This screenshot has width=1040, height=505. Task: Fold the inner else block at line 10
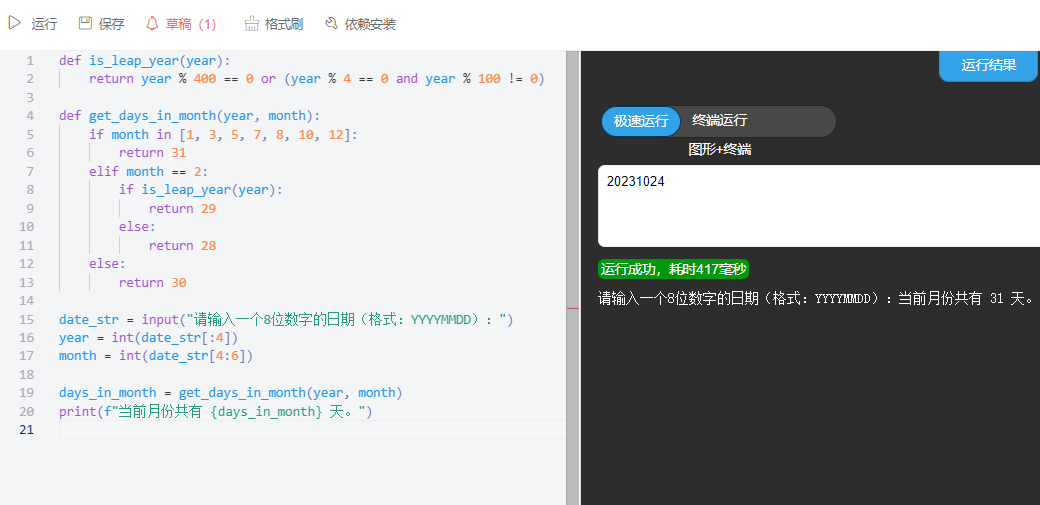coord(48,227)
